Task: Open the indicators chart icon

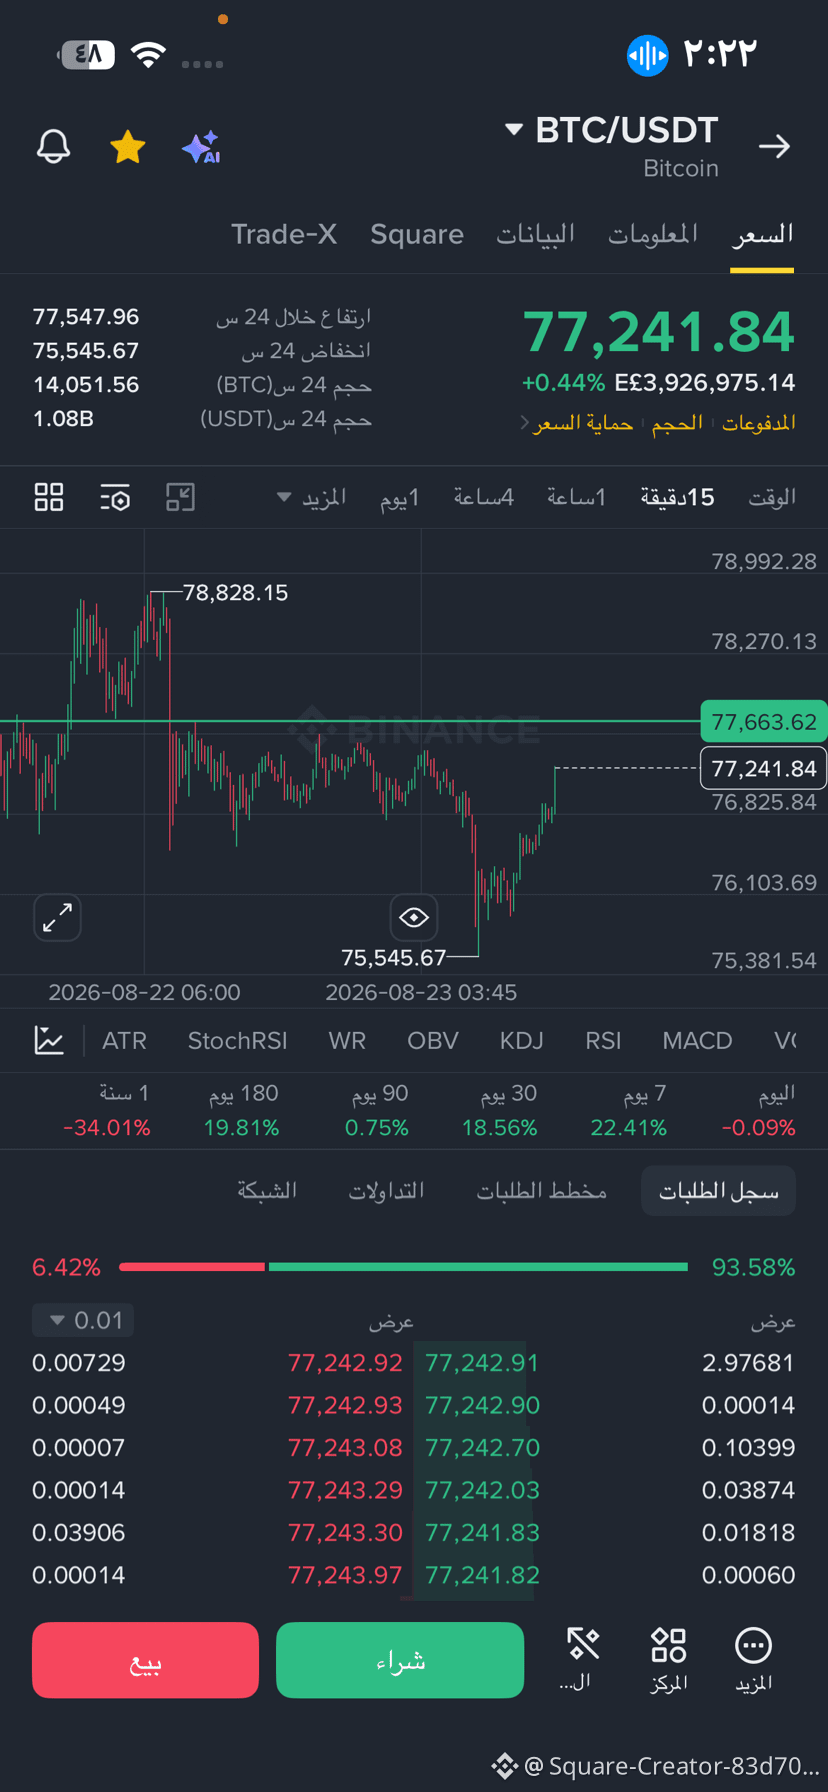Action: coord(49,1040)
